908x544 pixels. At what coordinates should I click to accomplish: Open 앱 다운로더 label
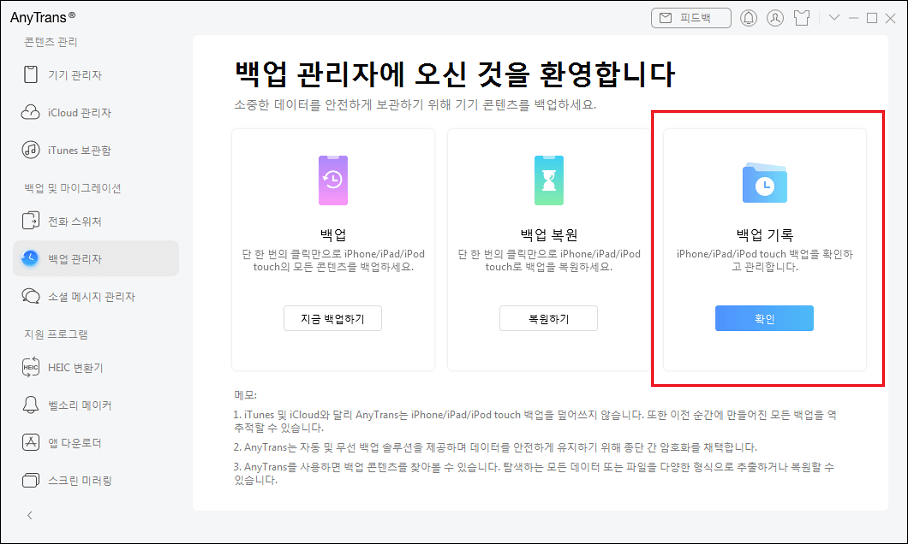click(x=75, y=443)
